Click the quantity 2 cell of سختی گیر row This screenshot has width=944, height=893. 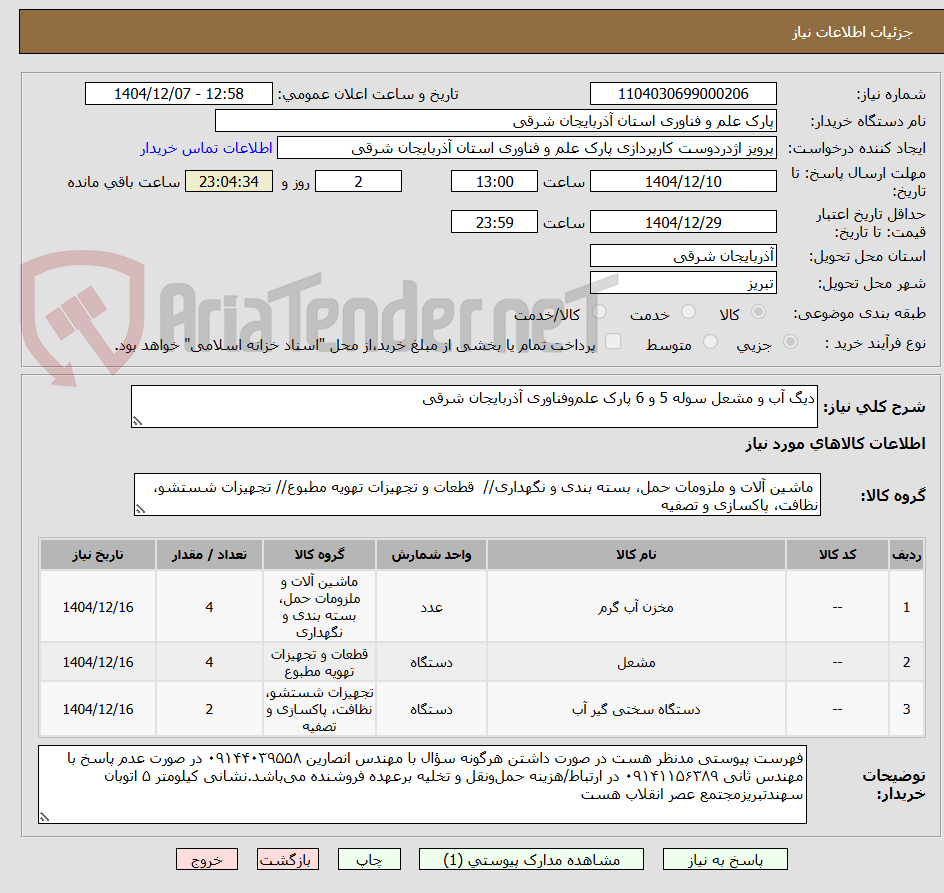(x=210, y=709)
